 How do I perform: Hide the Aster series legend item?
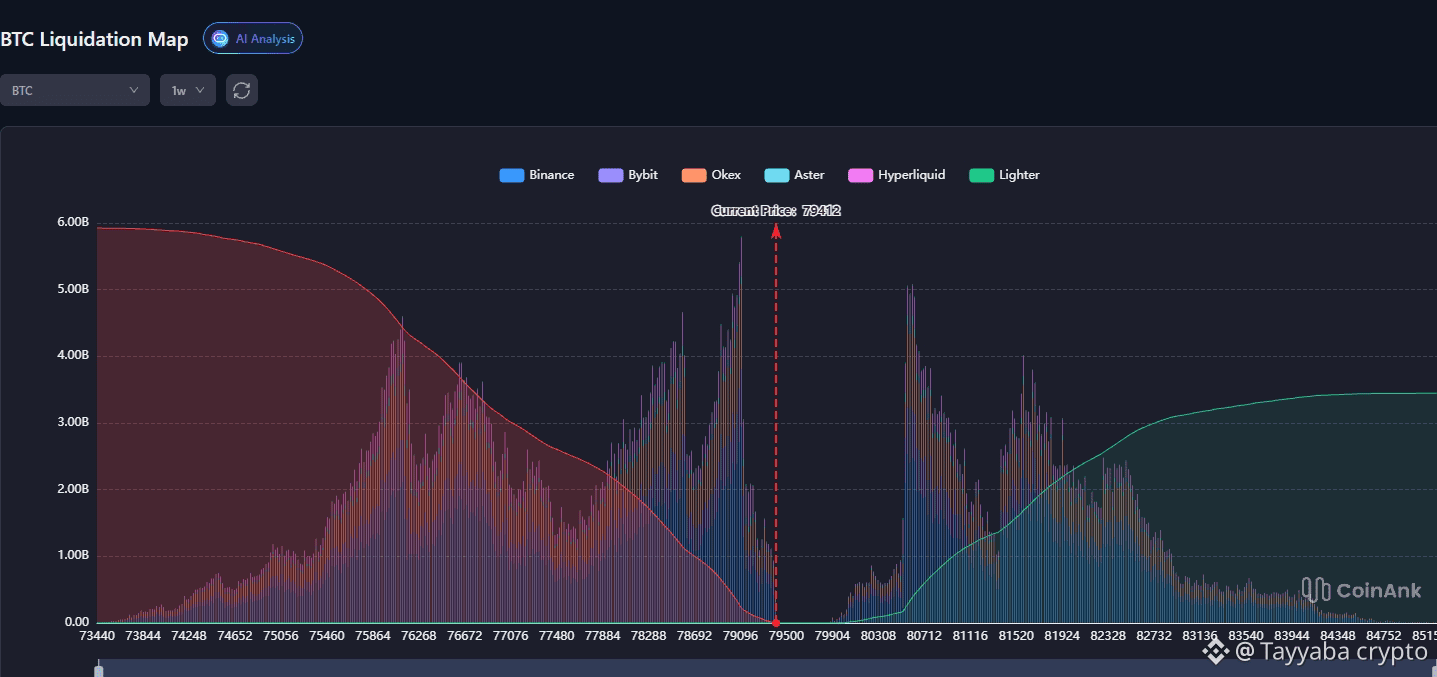coord(794,175)
